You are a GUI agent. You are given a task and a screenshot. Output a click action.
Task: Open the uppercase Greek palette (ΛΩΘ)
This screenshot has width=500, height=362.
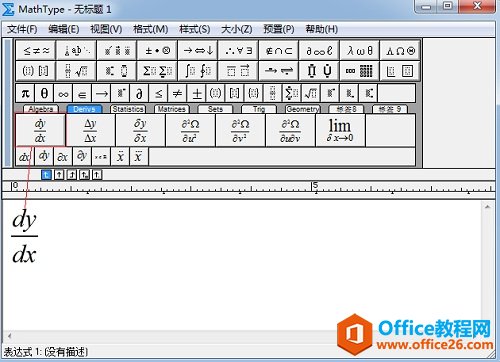pos(400,50)
